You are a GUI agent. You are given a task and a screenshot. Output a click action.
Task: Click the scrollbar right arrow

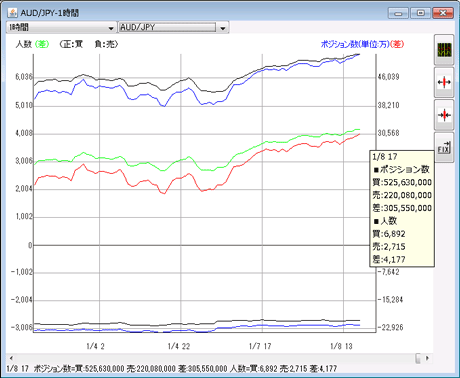pos(427,358)
